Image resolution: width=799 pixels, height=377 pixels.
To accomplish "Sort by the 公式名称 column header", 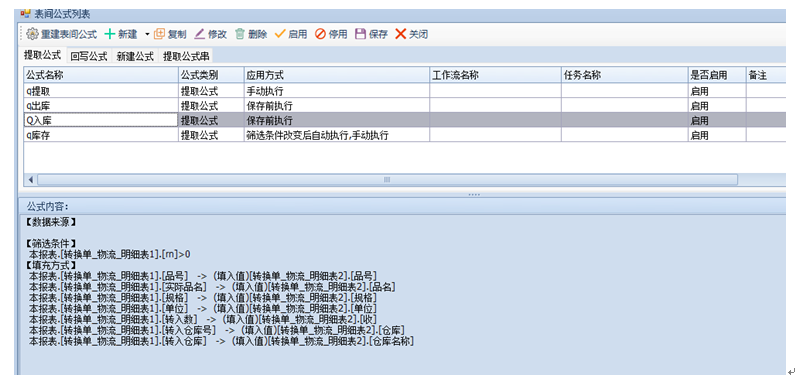I will point(101,75).
